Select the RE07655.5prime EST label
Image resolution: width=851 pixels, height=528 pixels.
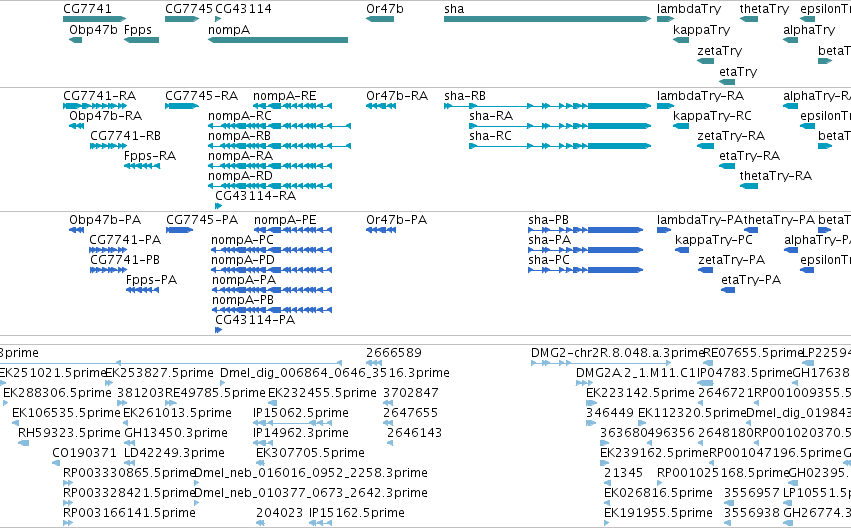[753, 353]
